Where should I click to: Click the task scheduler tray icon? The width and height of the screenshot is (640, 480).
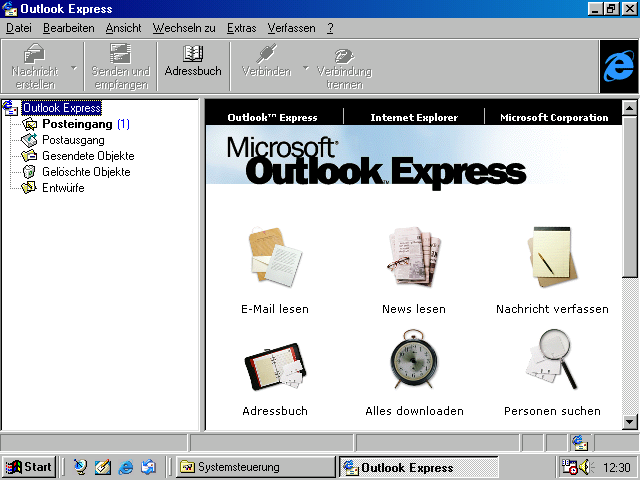click(569, 467)
